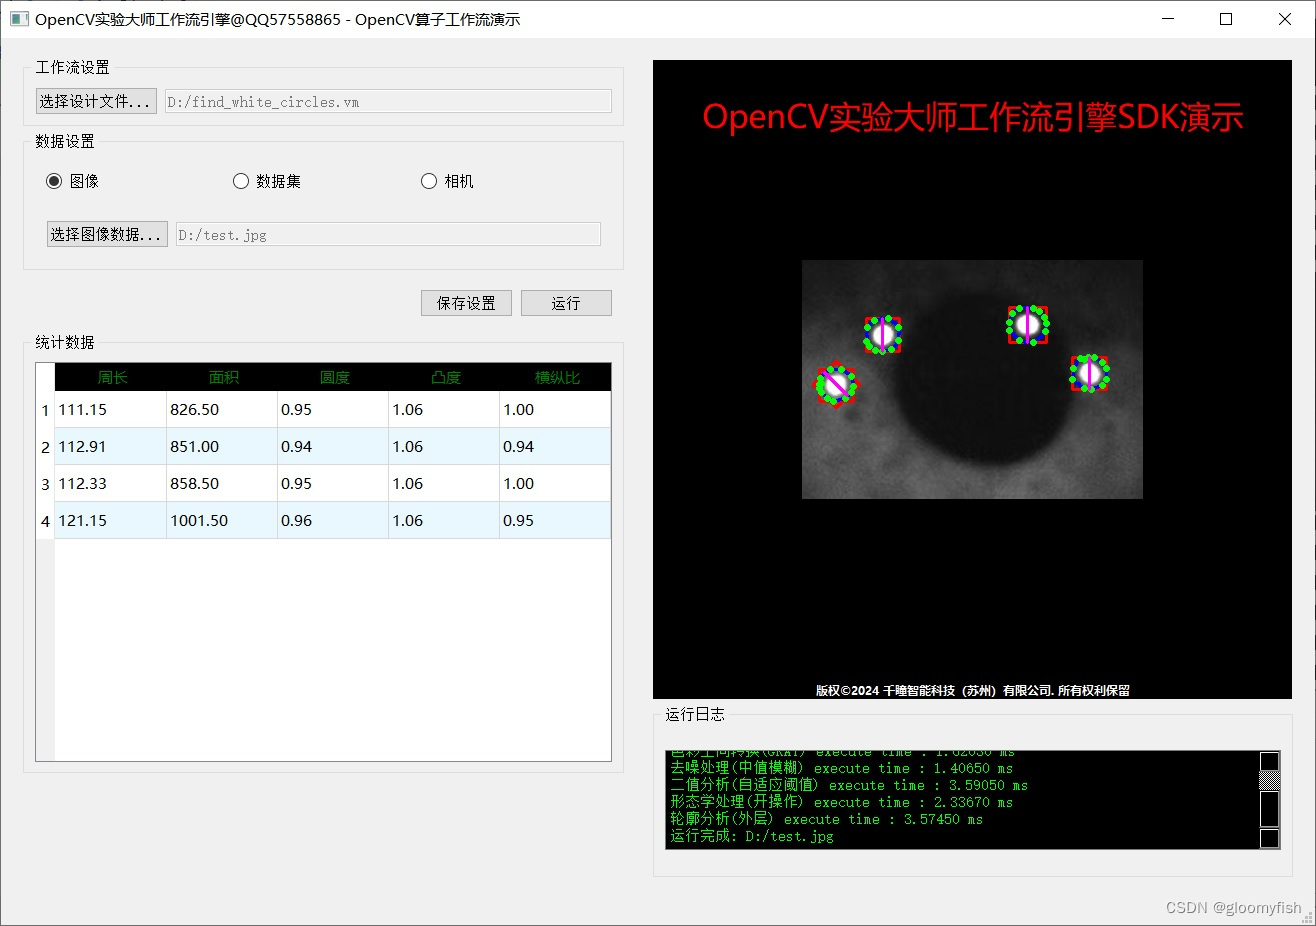
Task: Click the image data path showing D:/test.jpg
Action: coord(388,234)
